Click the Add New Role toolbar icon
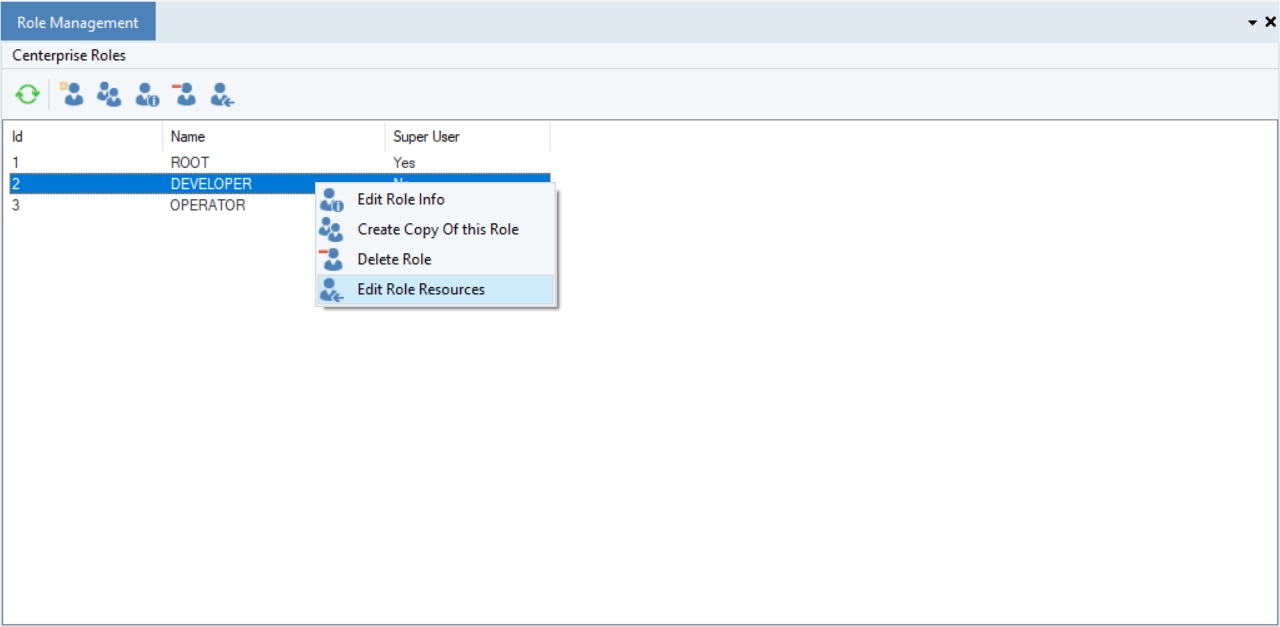The width and height of the screenshot is (1280, 627). (x=72, y=95)
